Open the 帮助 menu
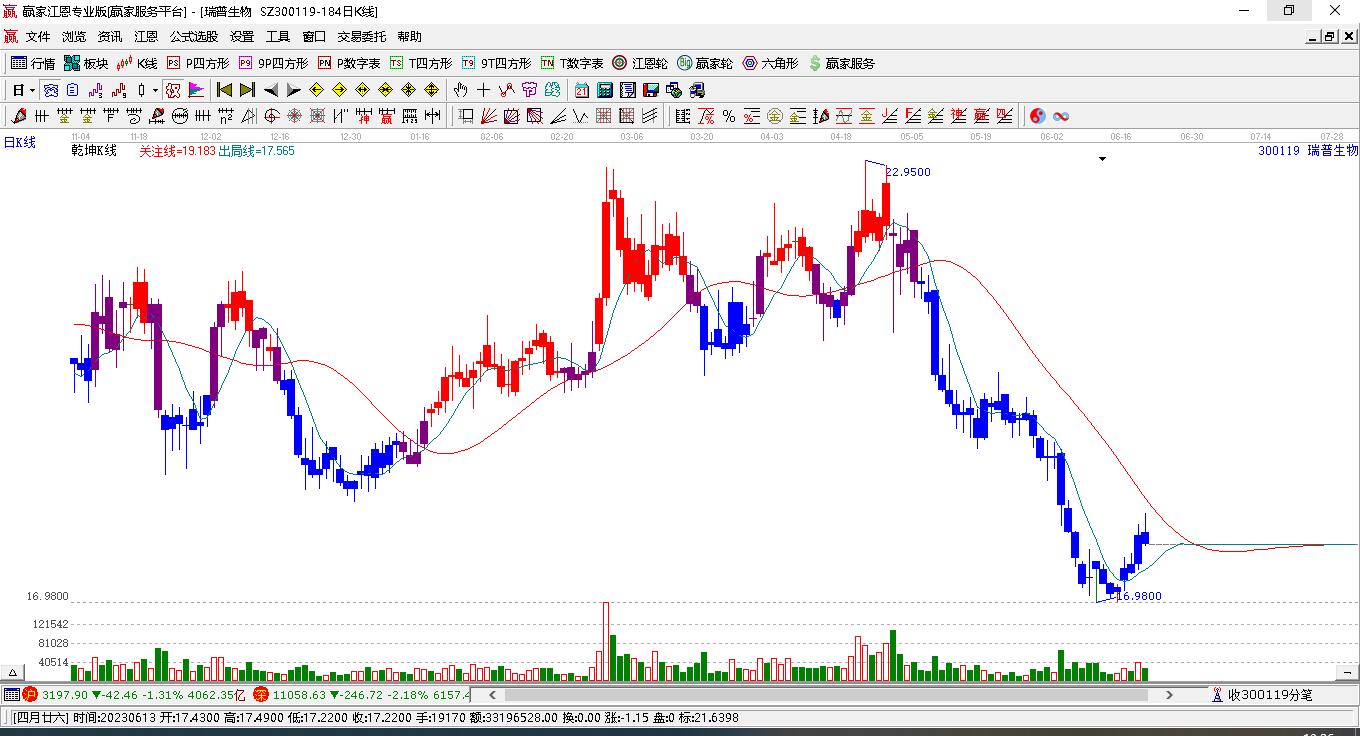Image resolution: width=1360 pixels, height=736 pixels. click(x=409, y=37)
